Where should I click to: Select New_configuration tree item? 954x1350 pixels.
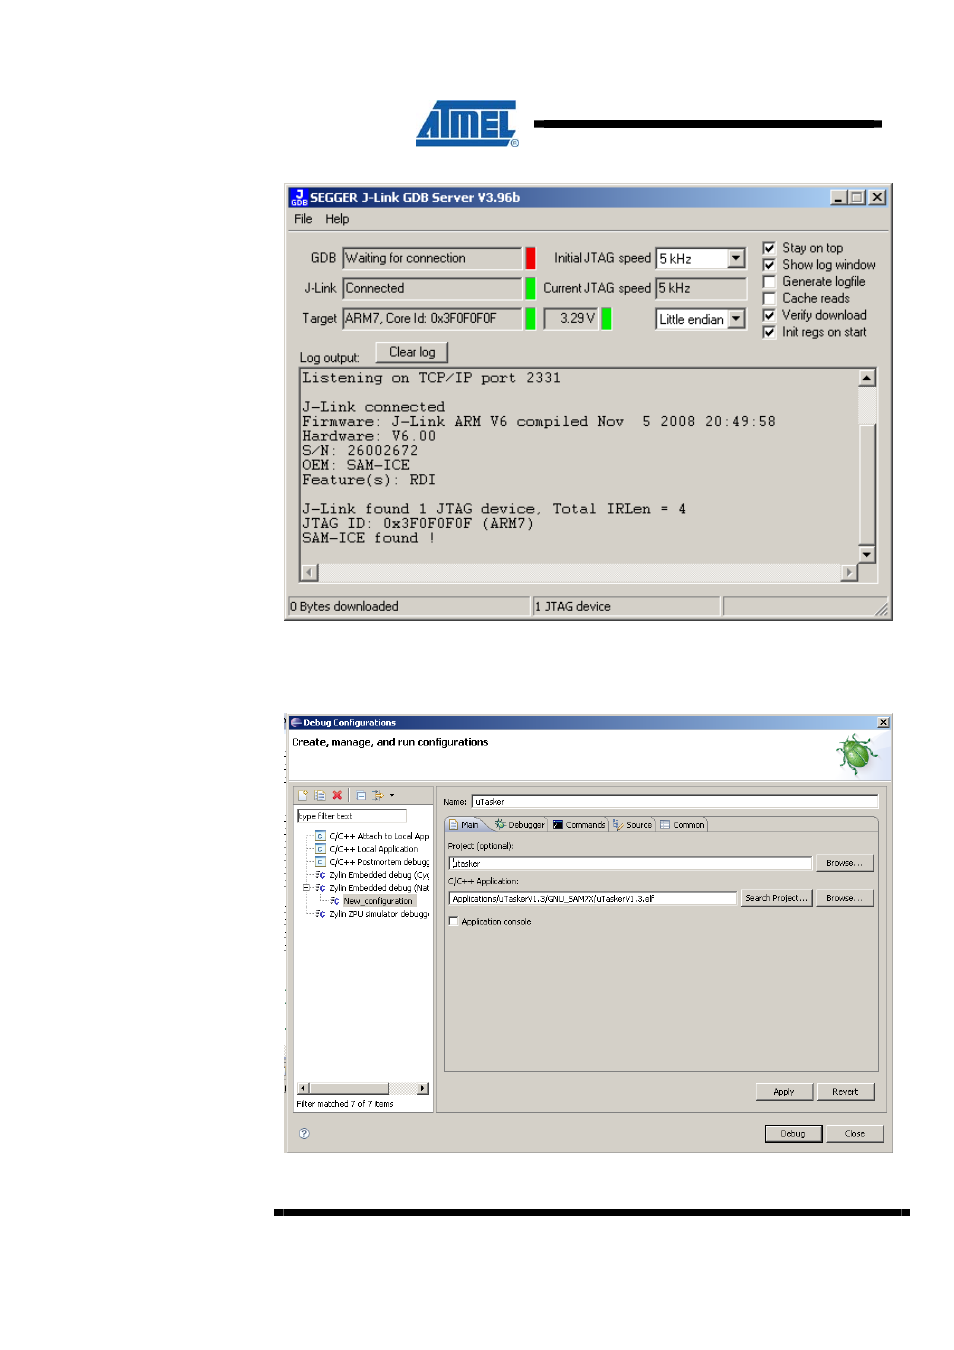(x=378, y=901)
